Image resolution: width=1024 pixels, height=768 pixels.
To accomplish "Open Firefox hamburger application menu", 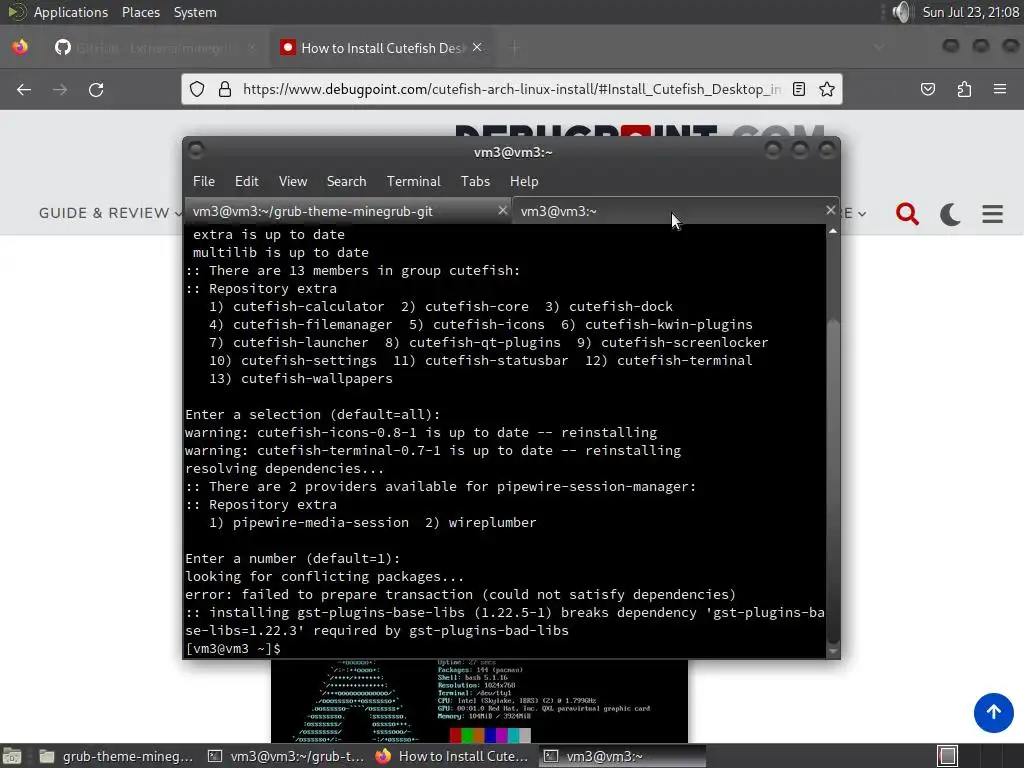I will point(1000,89).
